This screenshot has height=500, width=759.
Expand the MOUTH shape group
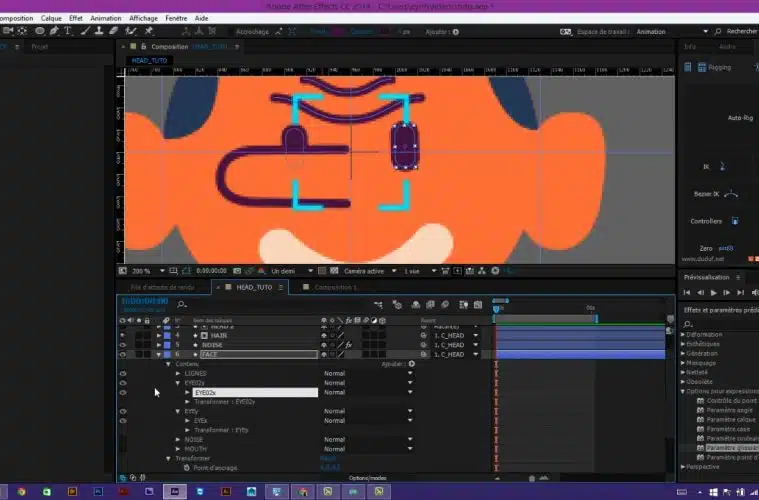(x=178, y=449)
